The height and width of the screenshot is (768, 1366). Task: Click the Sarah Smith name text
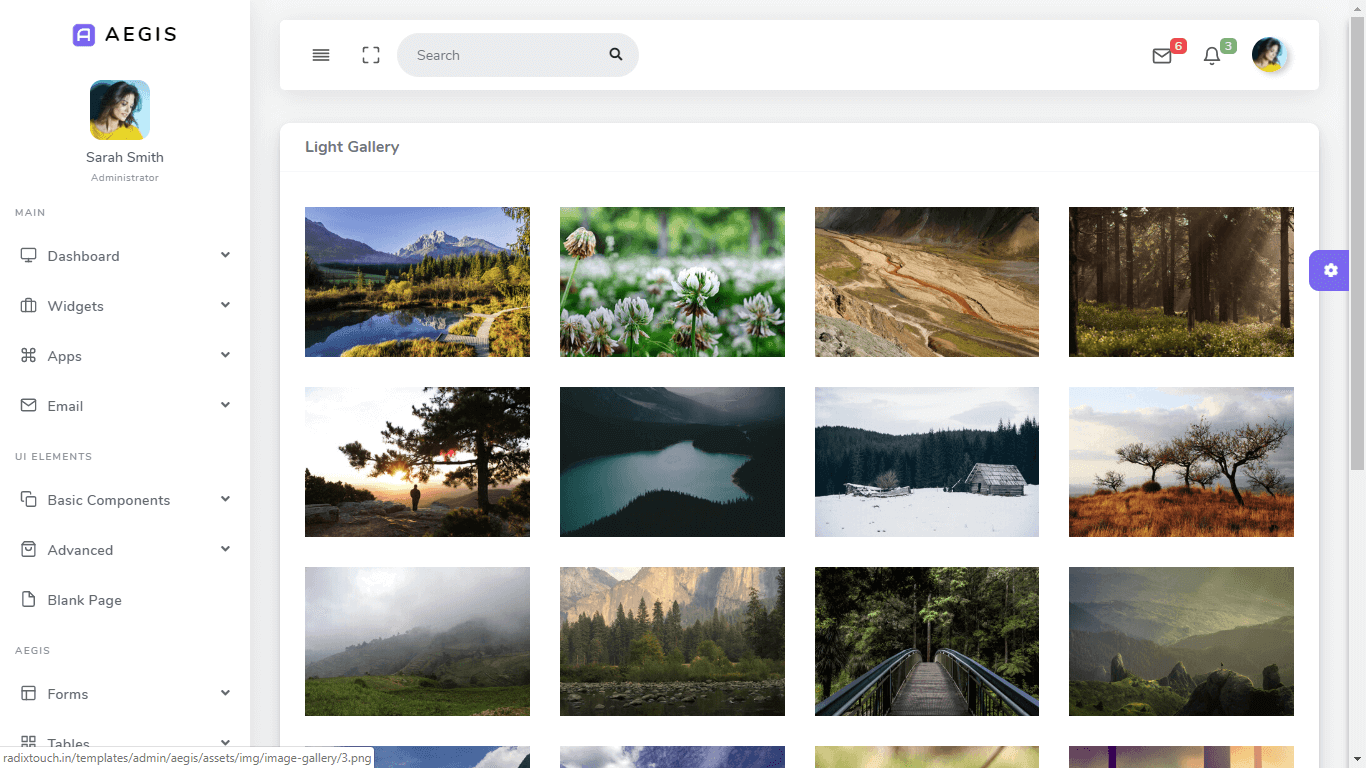coord(125,157)
